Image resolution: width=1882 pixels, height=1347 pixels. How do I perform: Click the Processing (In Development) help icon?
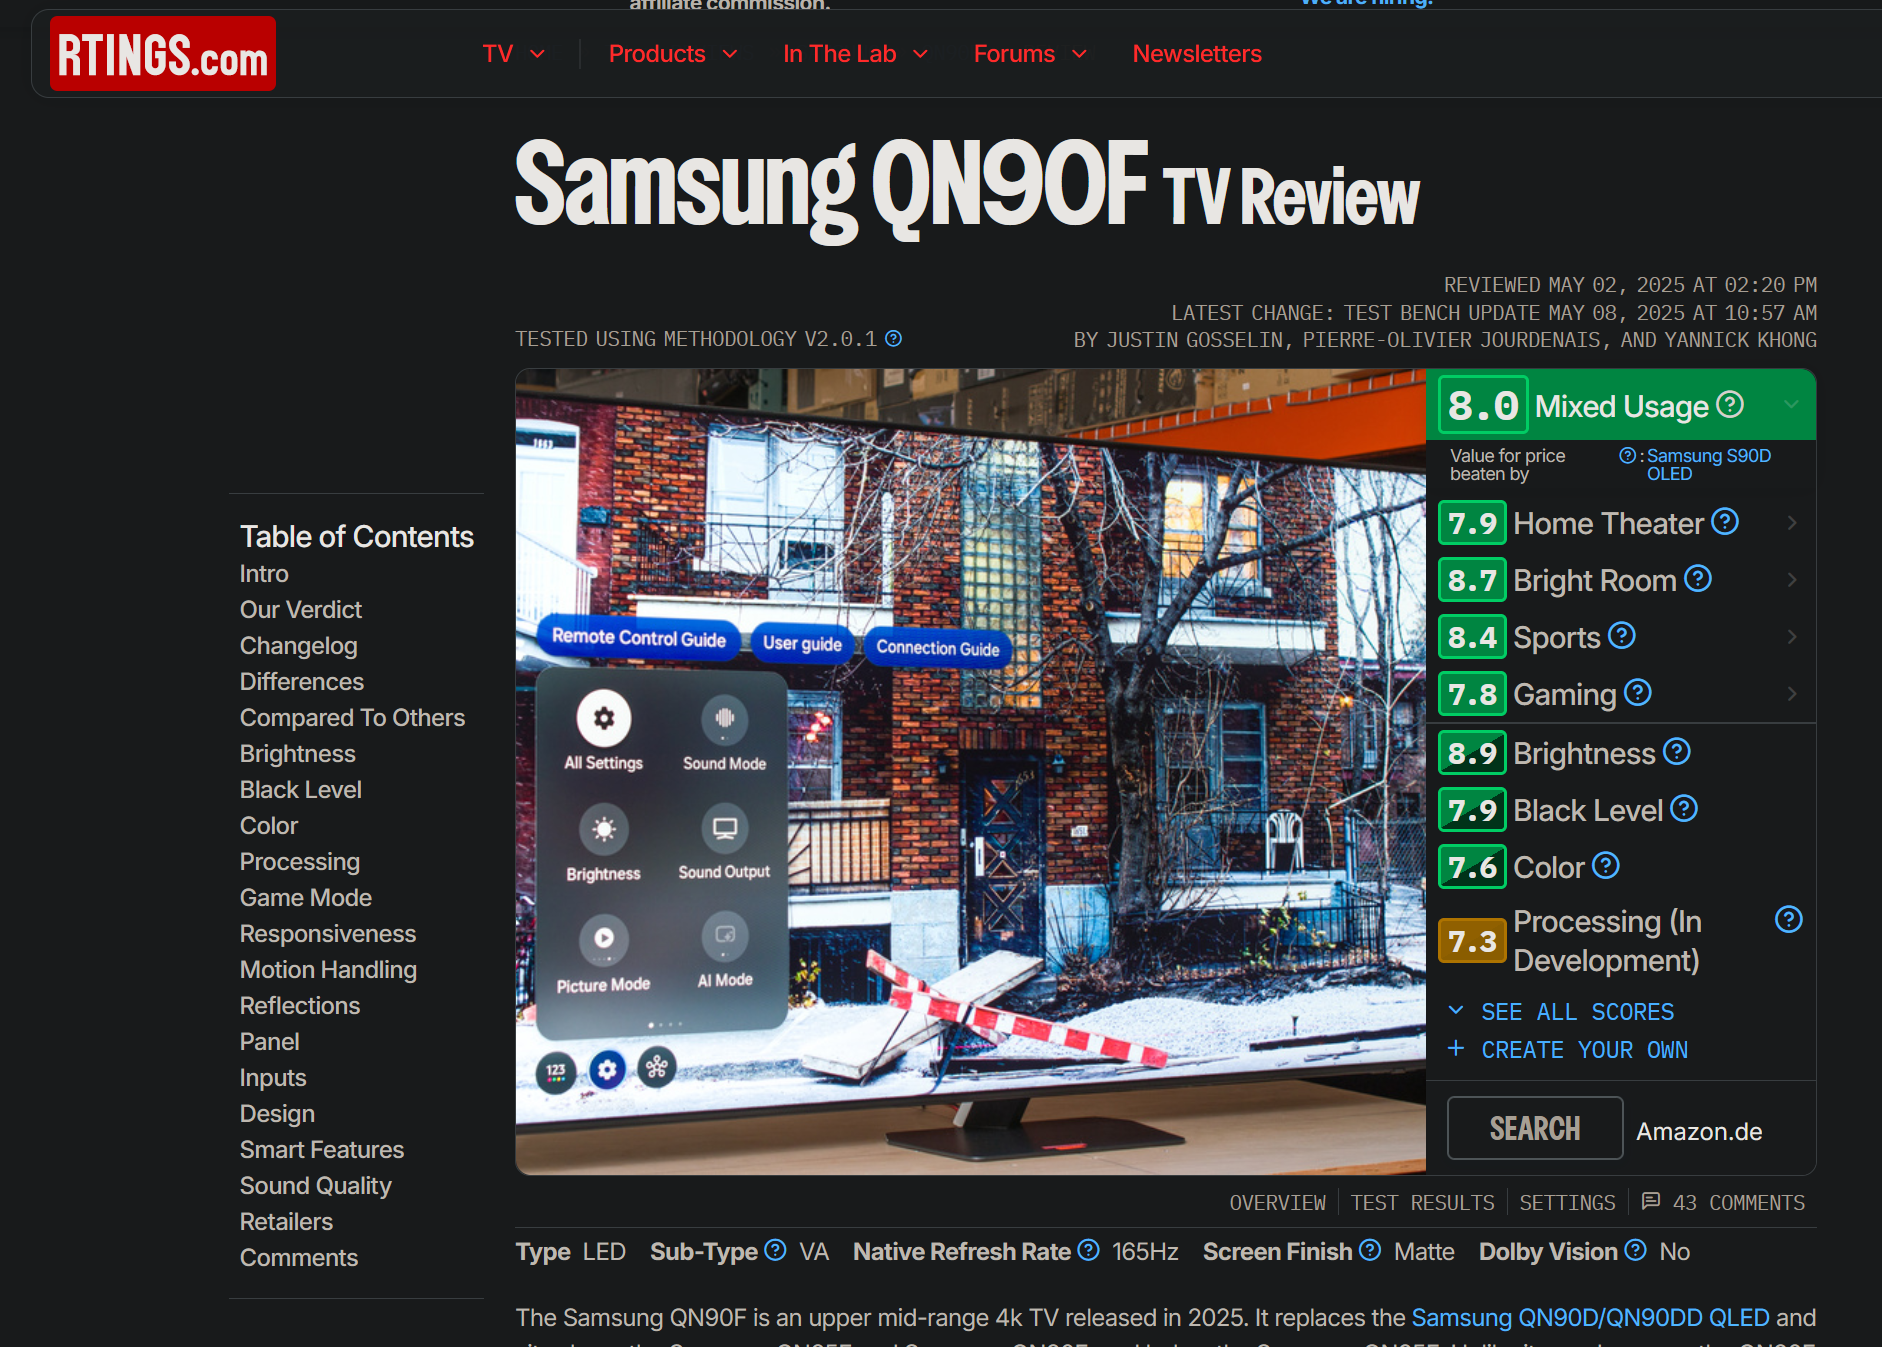click(x=1789, y=919)
